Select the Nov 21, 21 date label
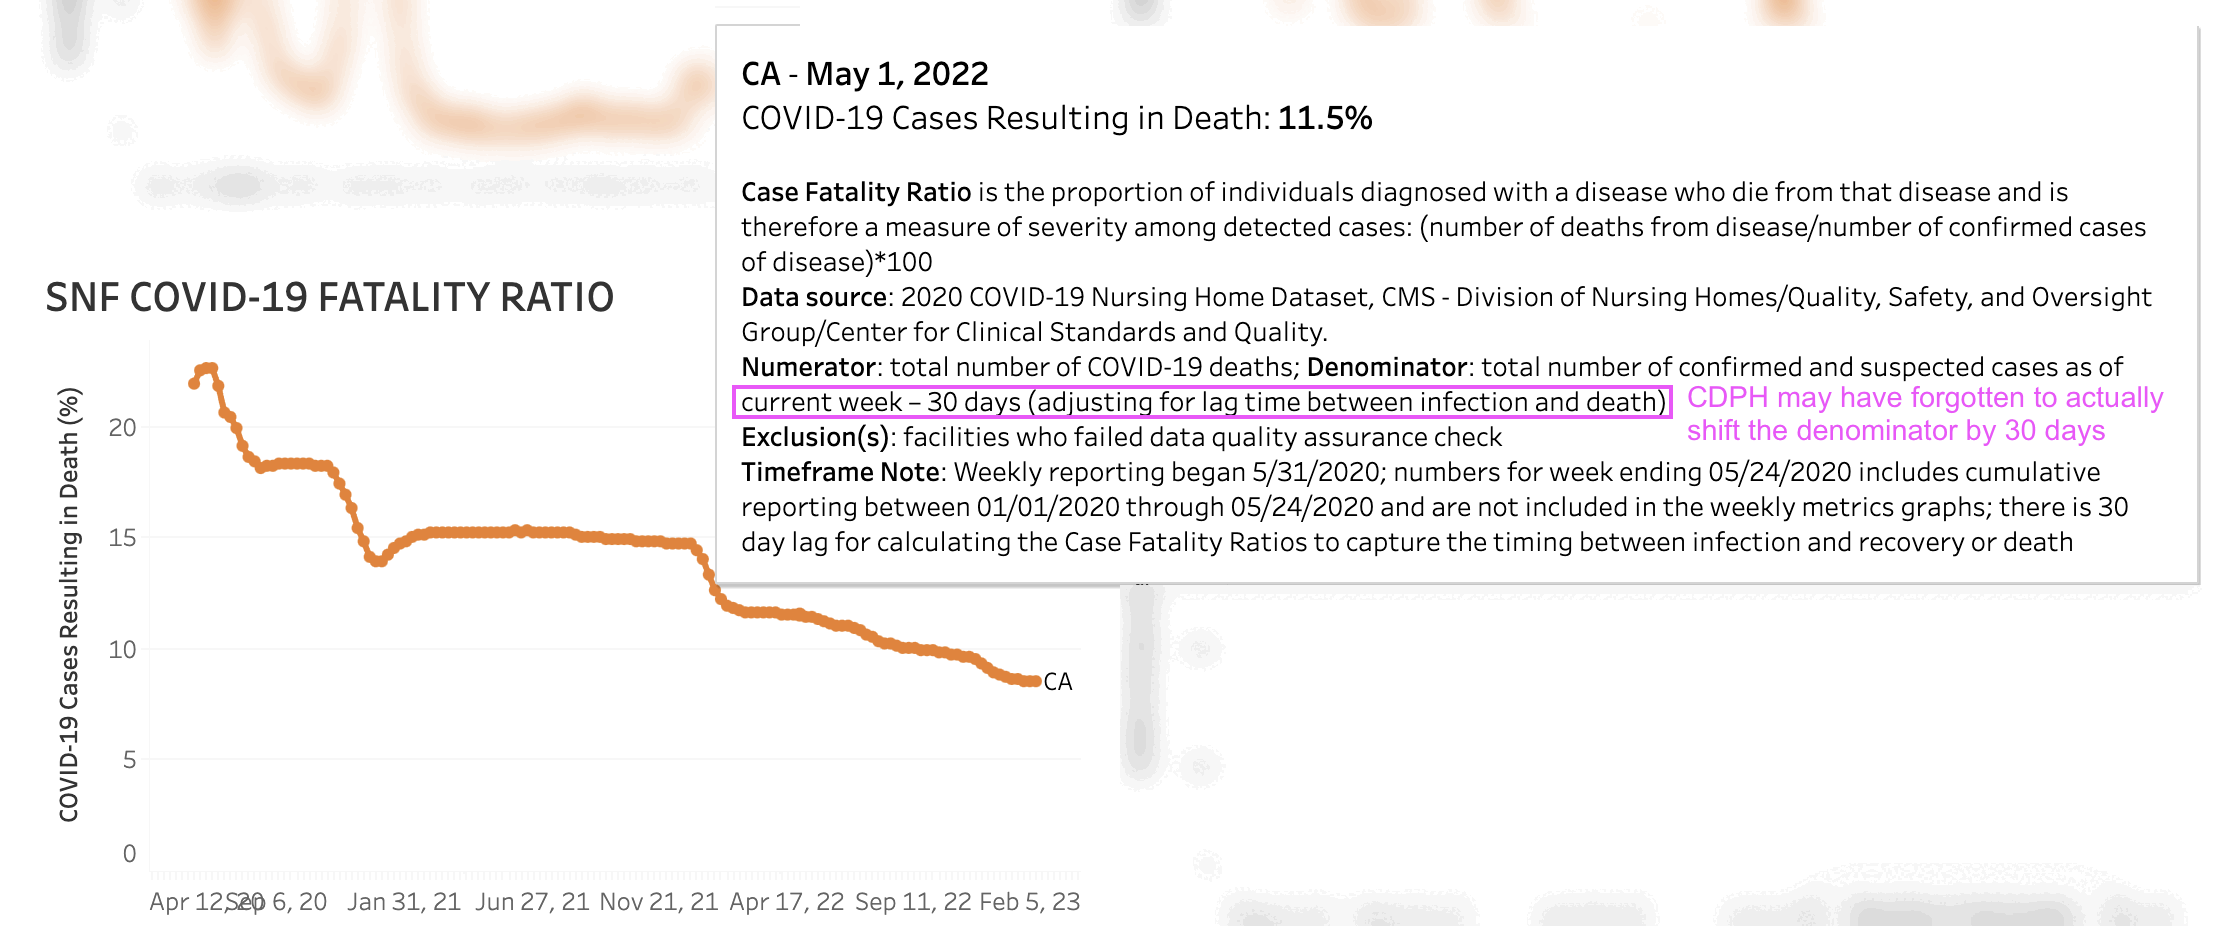 click(659, 902)
